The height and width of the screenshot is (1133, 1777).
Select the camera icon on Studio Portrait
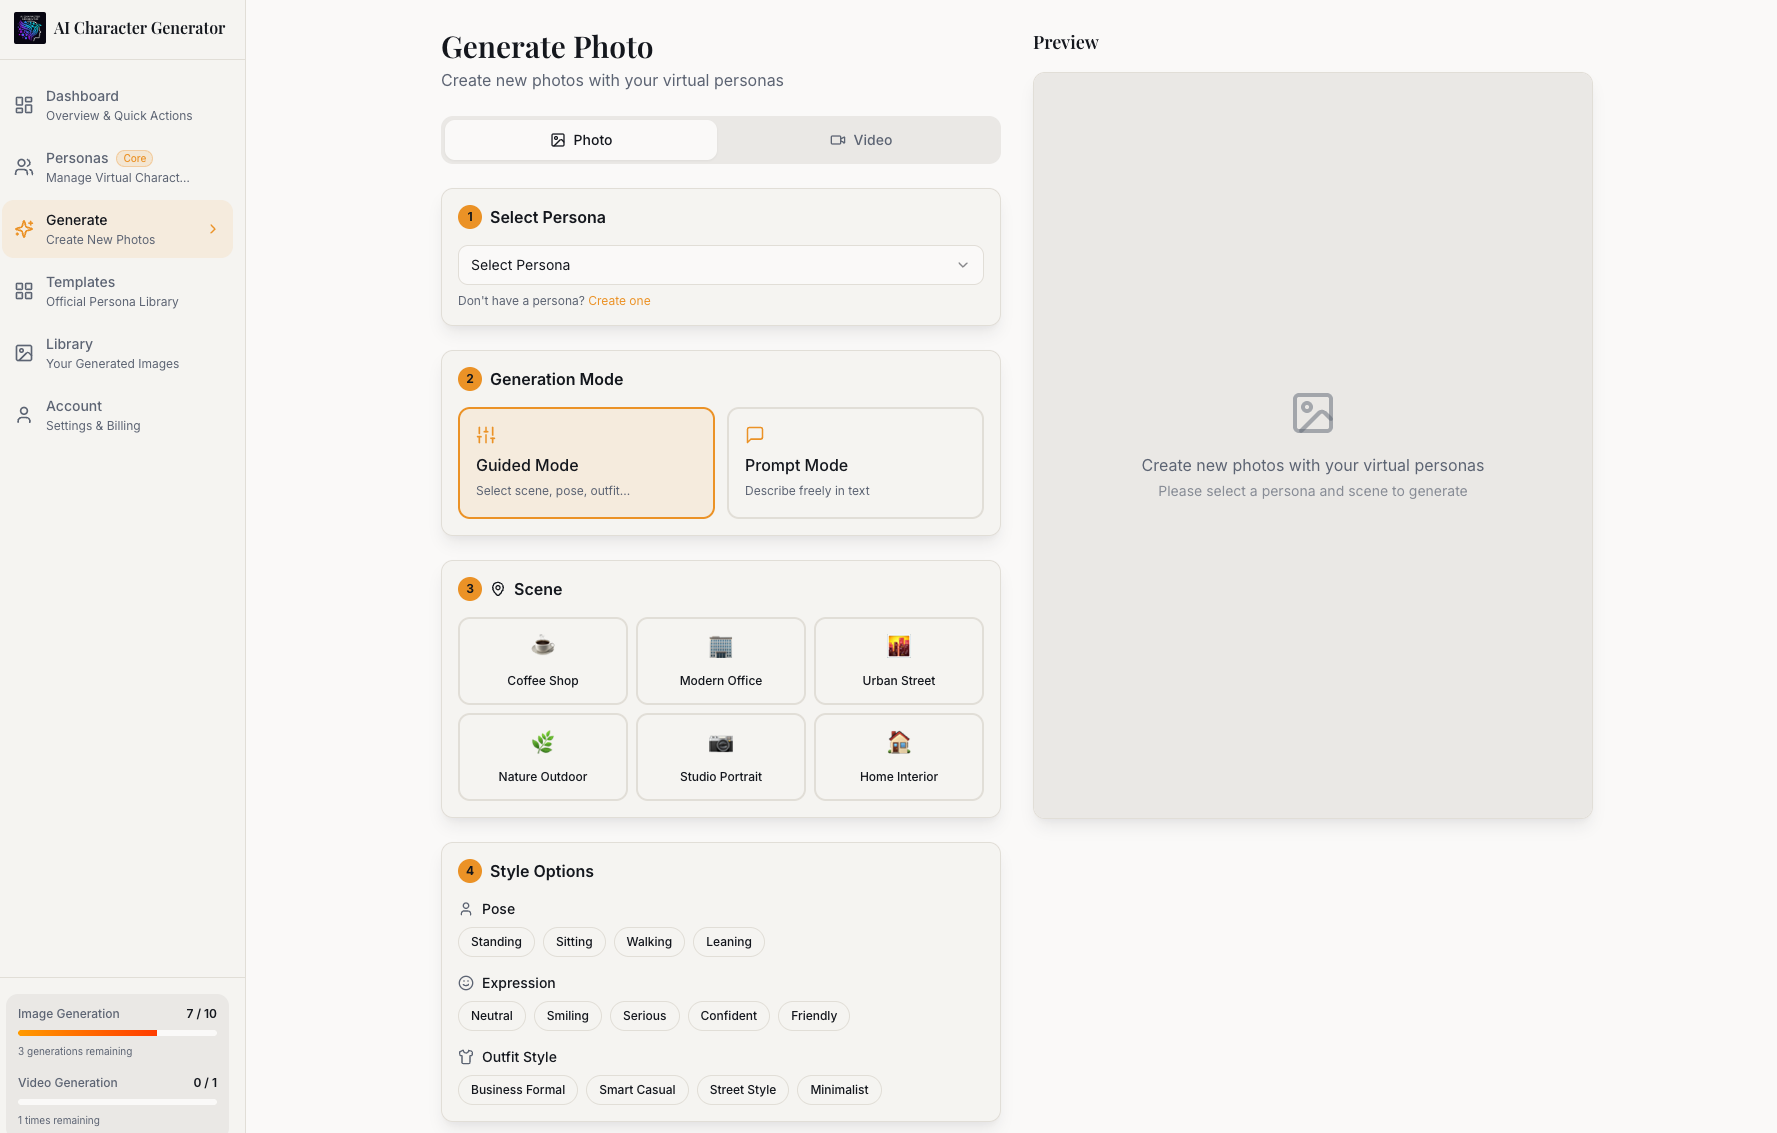[x=720, y=742]
